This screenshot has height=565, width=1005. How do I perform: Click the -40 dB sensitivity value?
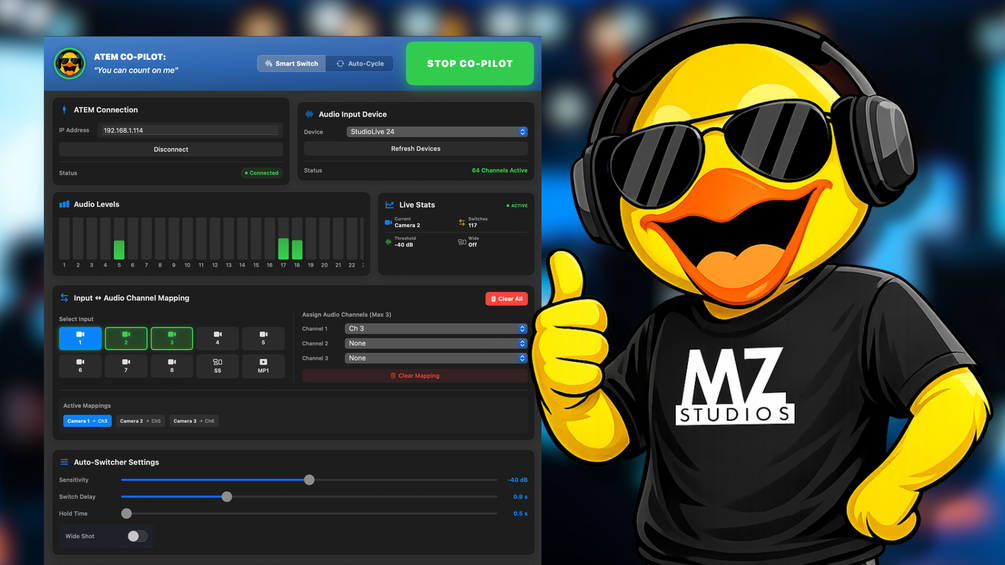(517, 480)
